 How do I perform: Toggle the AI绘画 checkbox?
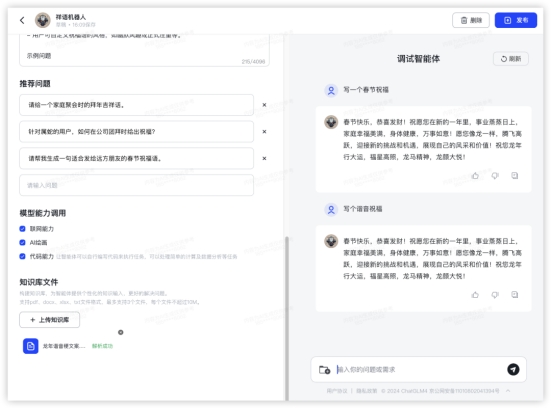coord(22,242)
